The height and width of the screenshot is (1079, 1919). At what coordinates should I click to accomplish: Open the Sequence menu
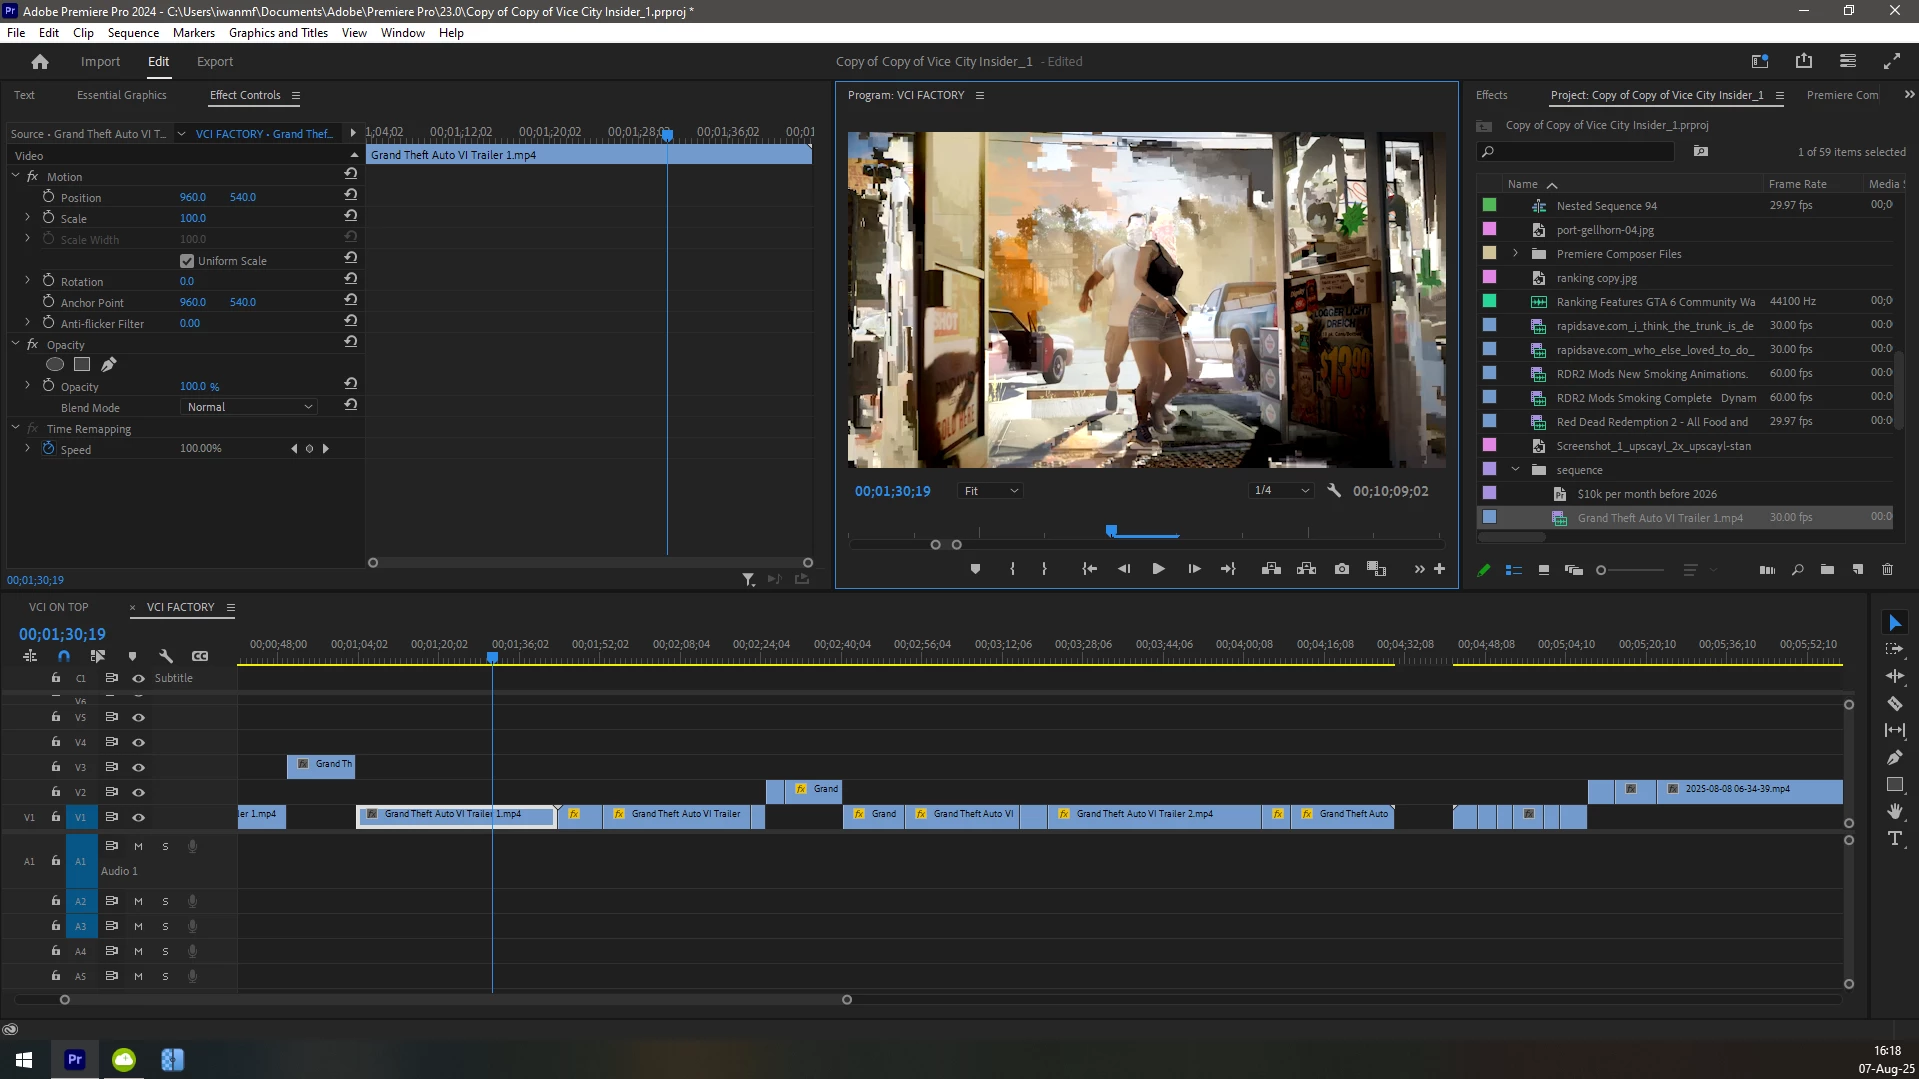pyautogui.click(x=133, y=33)
